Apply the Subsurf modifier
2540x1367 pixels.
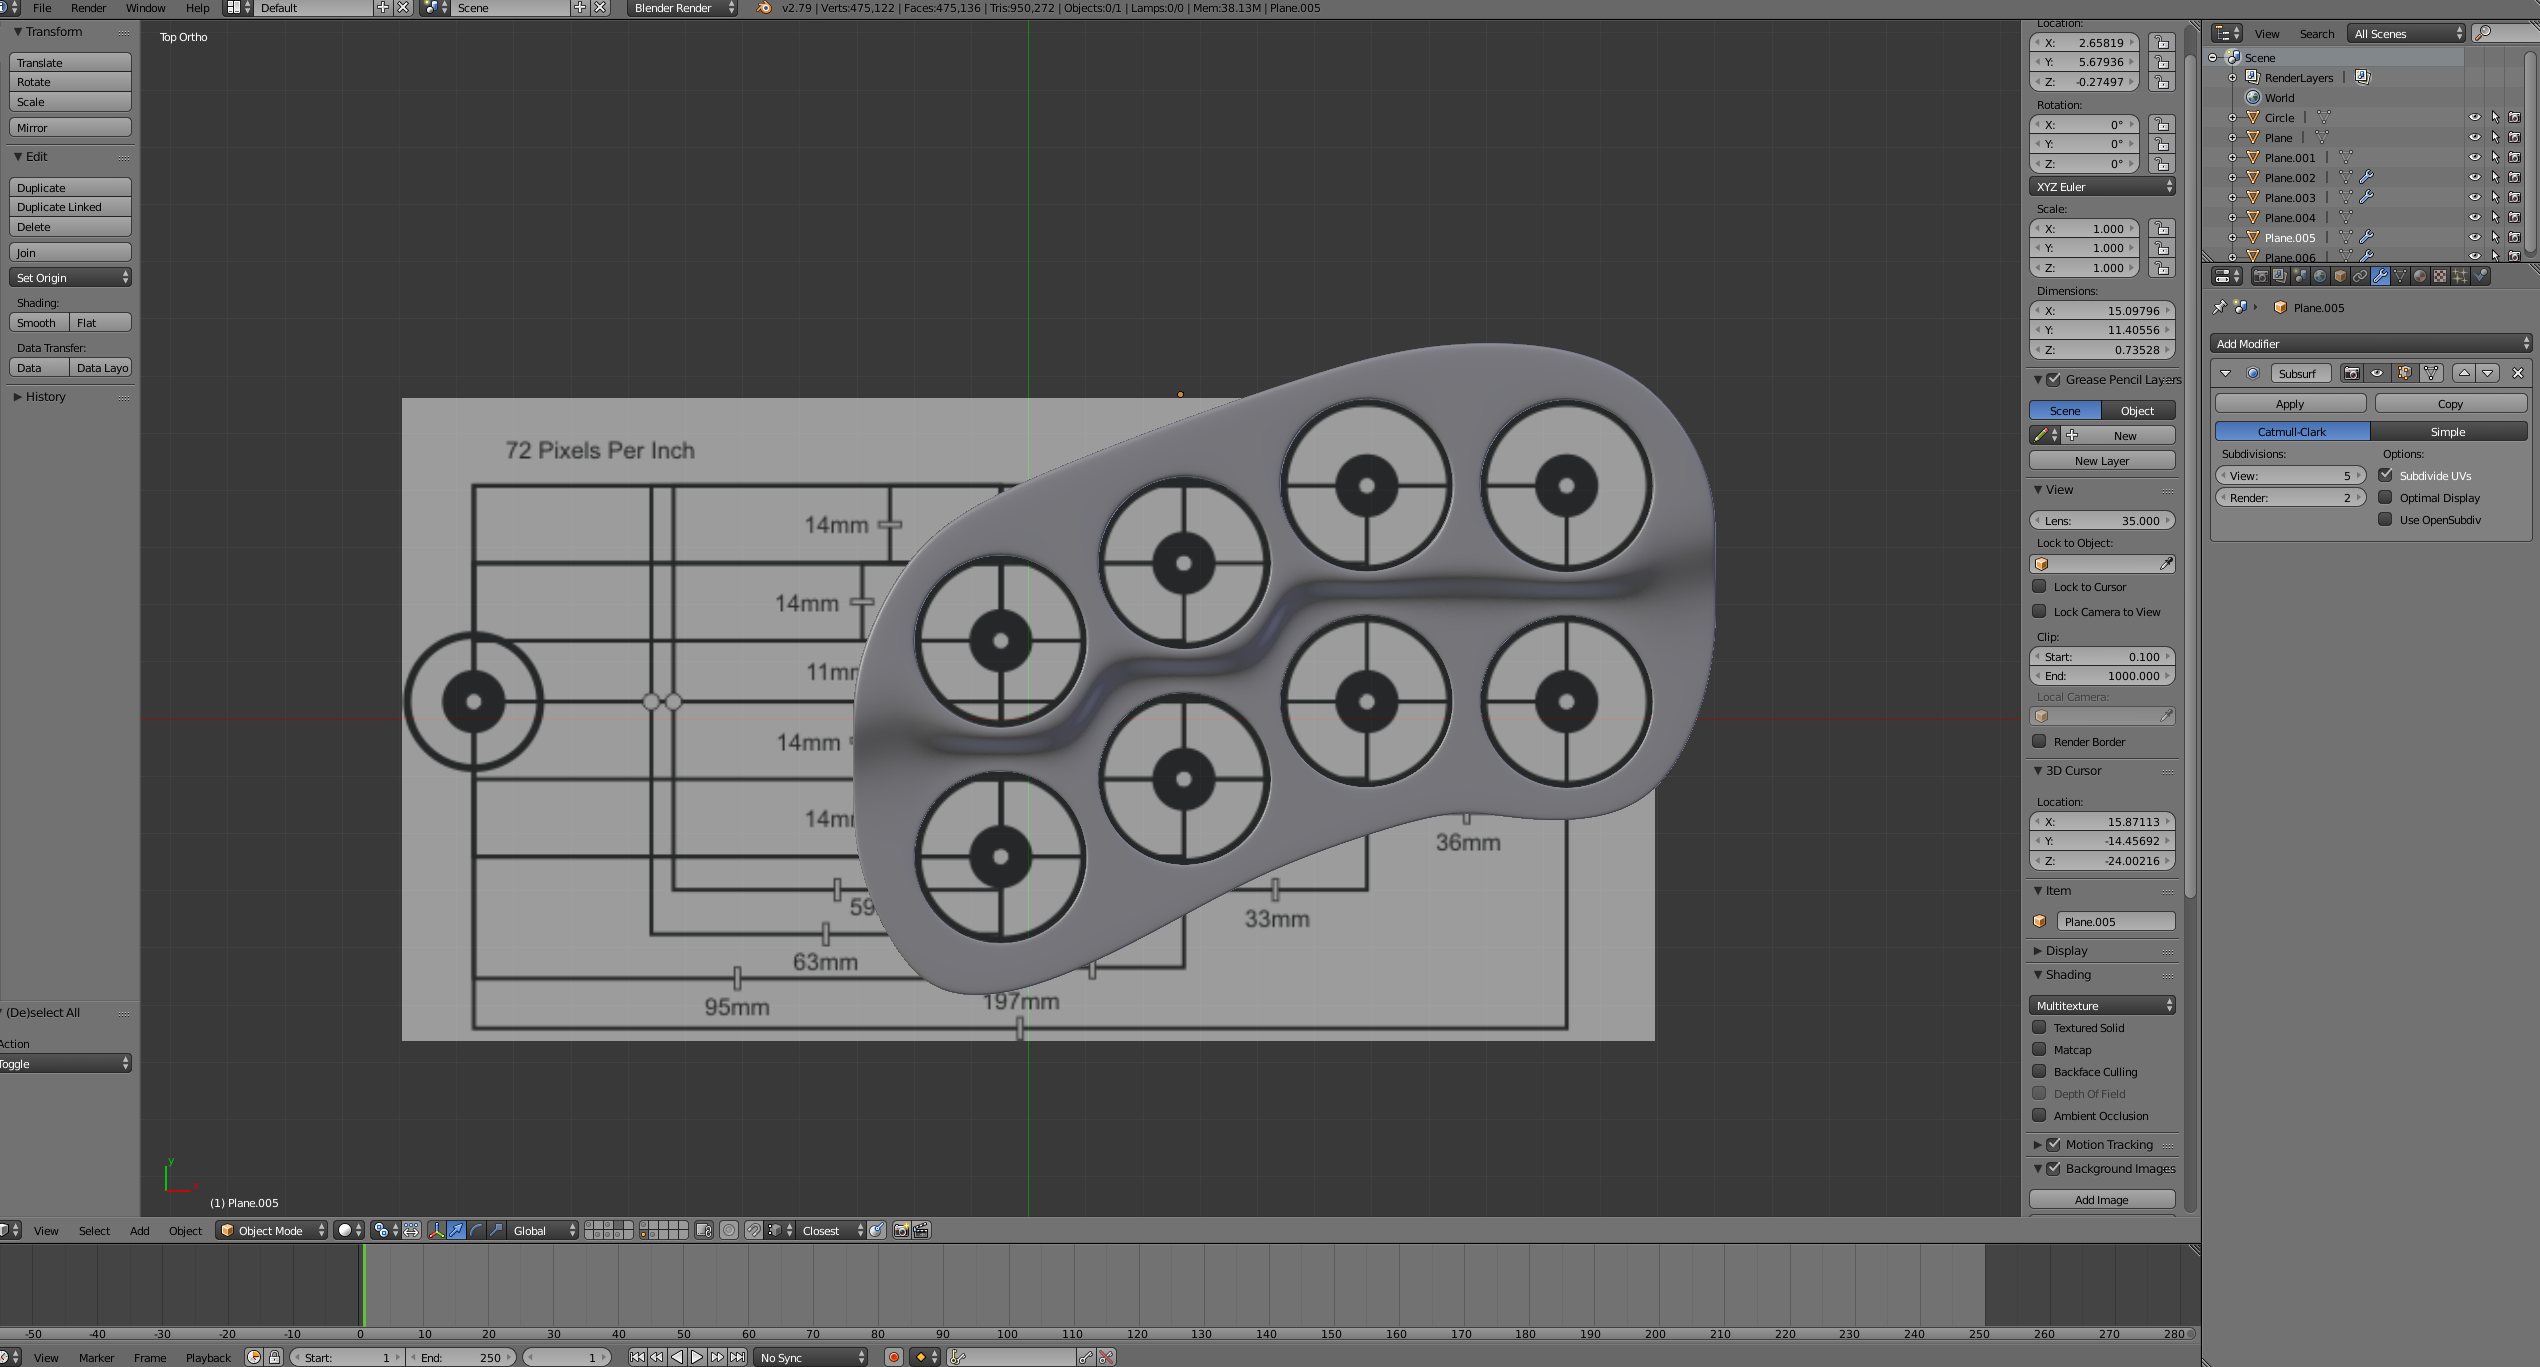[x=2289, y=403]
